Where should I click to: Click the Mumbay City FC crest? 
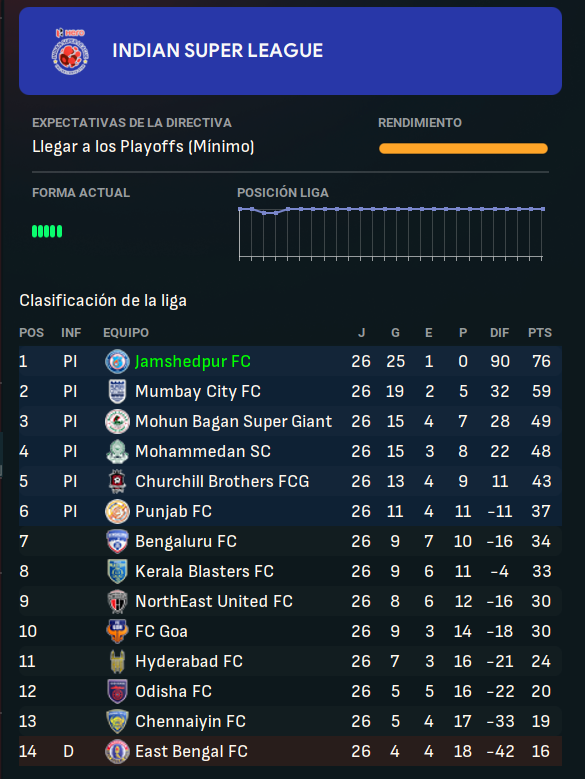click(x=117, y=391)
